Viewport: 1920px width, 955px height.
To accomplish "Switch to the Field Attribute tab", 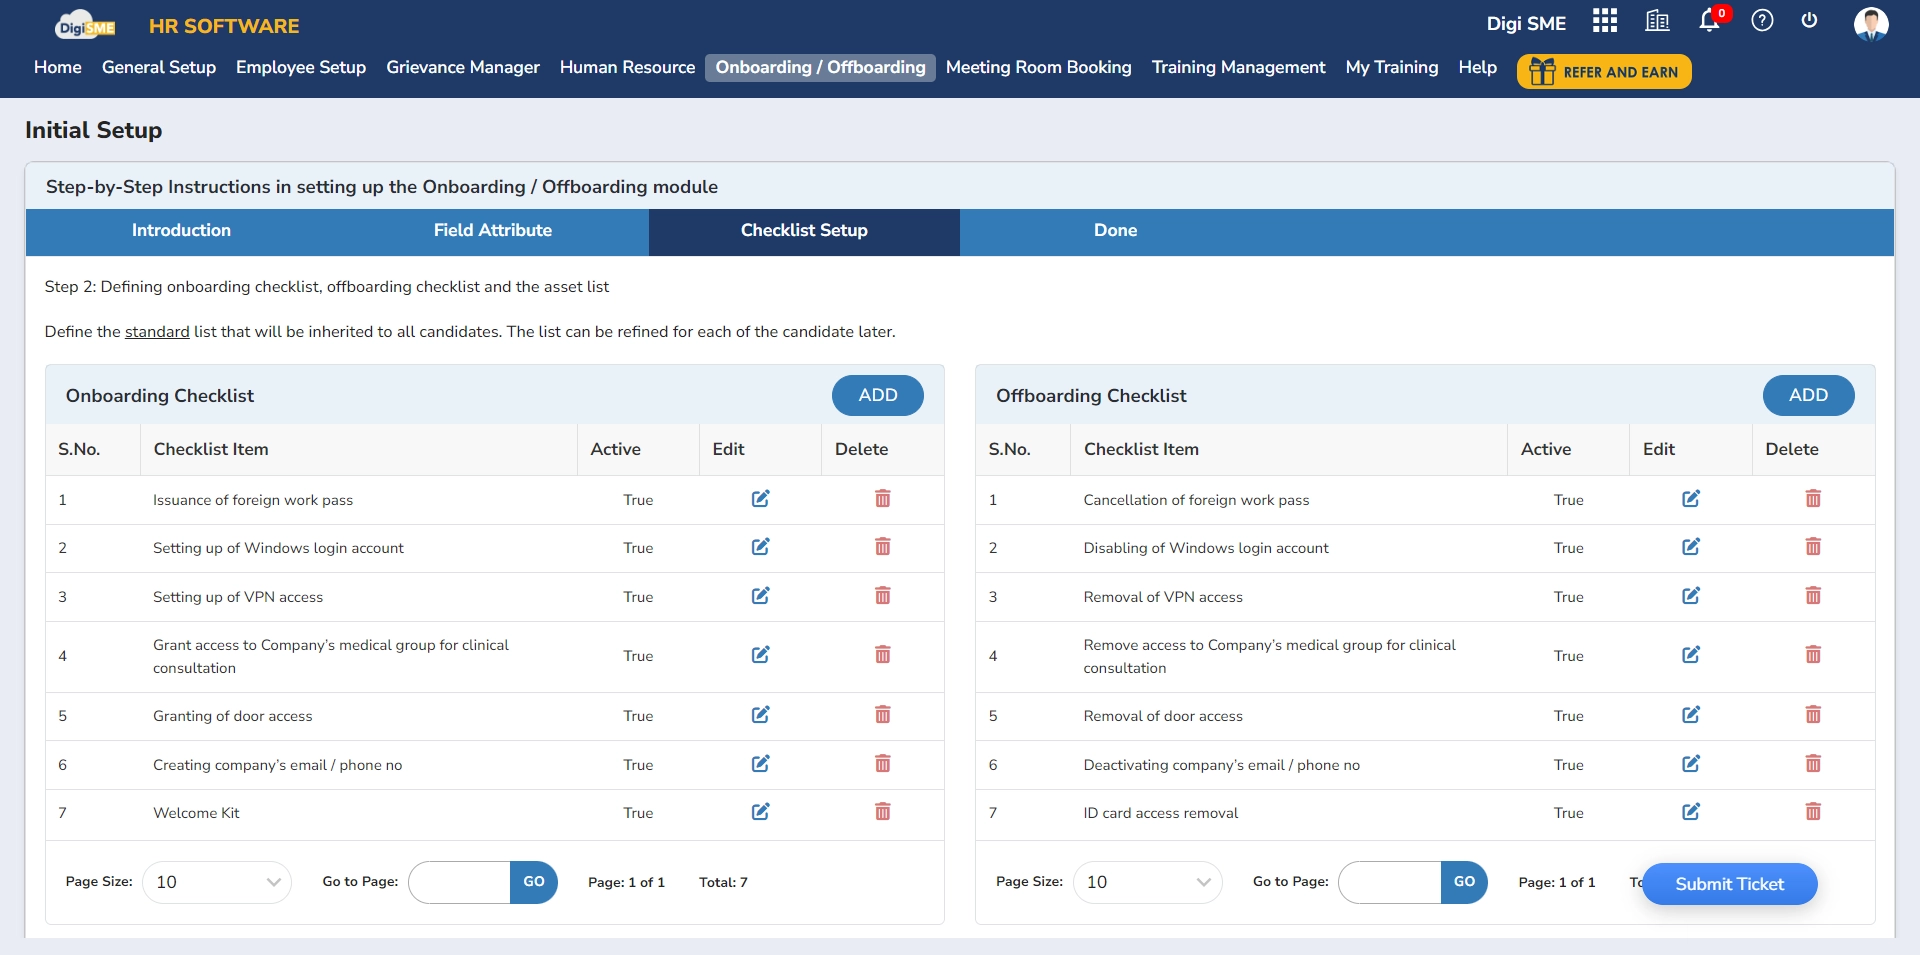I will click(x=492, y=231).
